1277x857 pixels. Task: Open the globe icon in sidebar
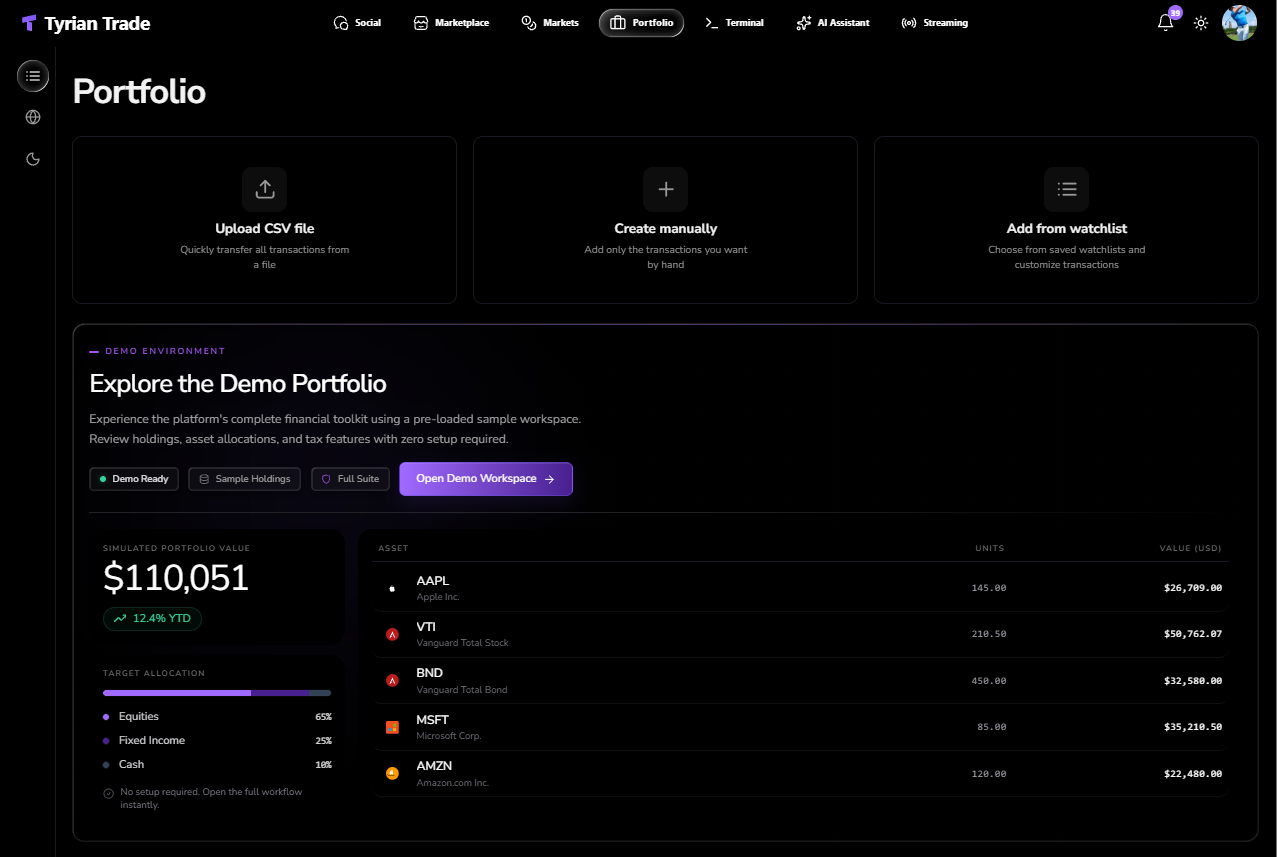[x=33, y=117]
